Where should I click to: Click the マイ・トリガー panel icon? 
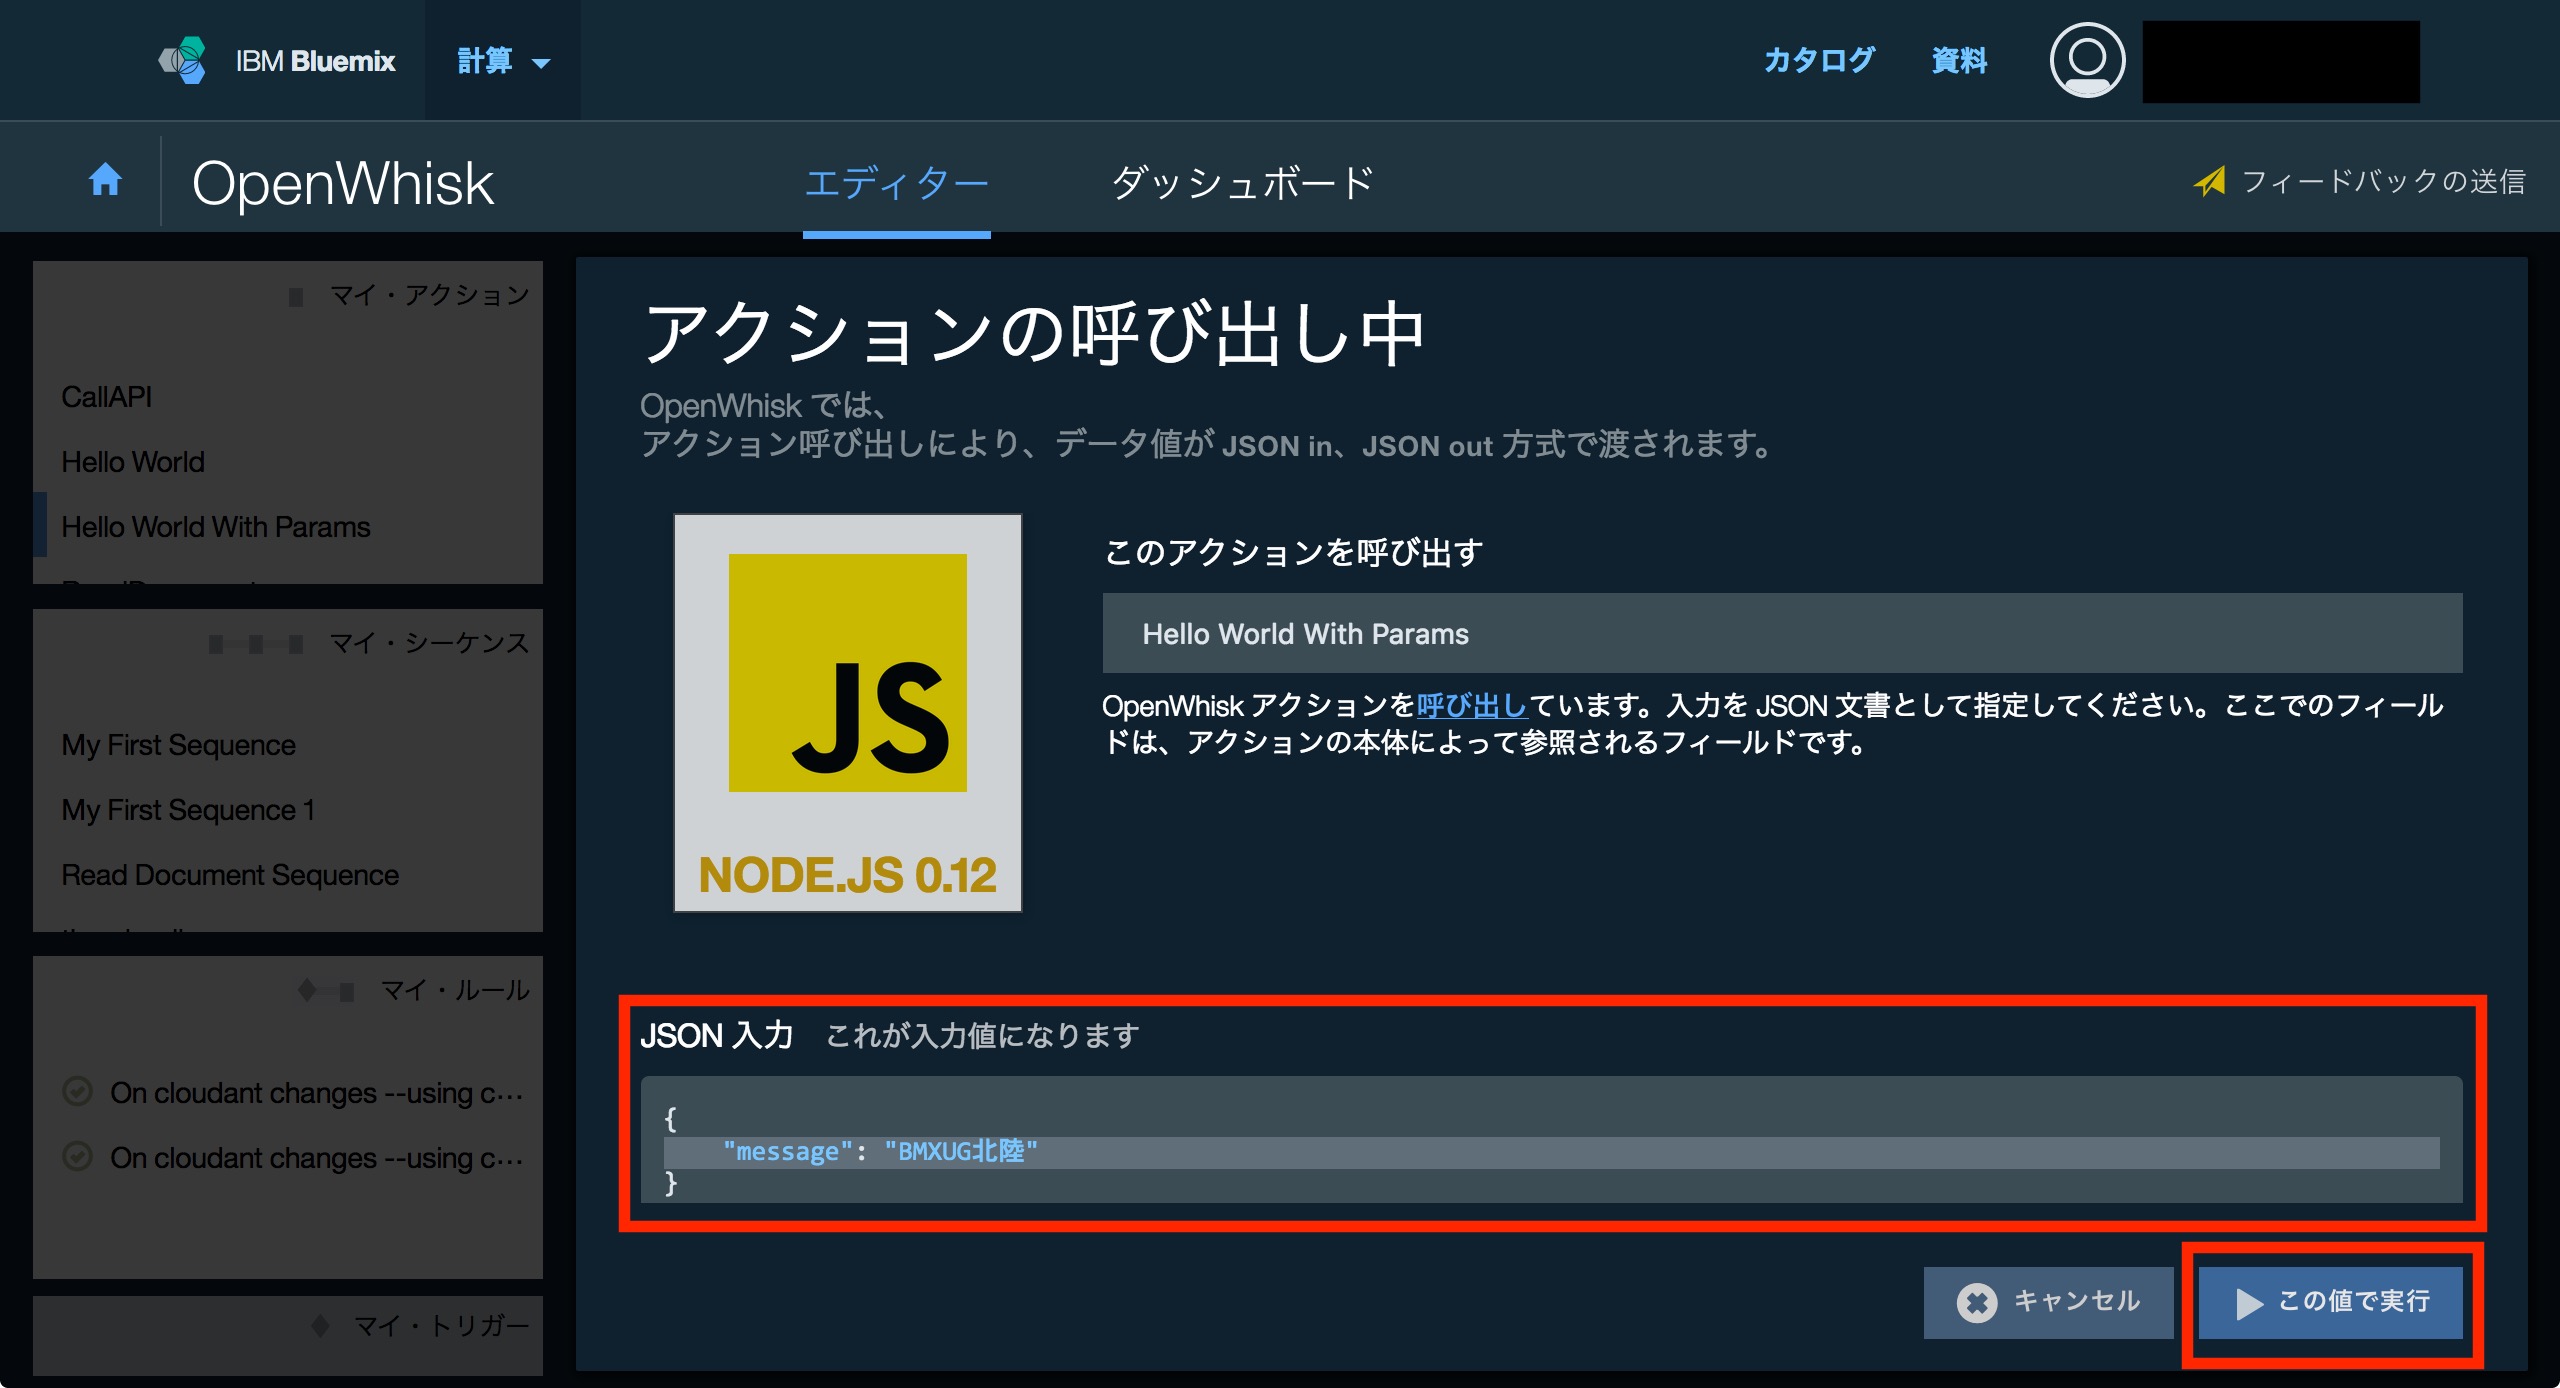[320, 1326]
